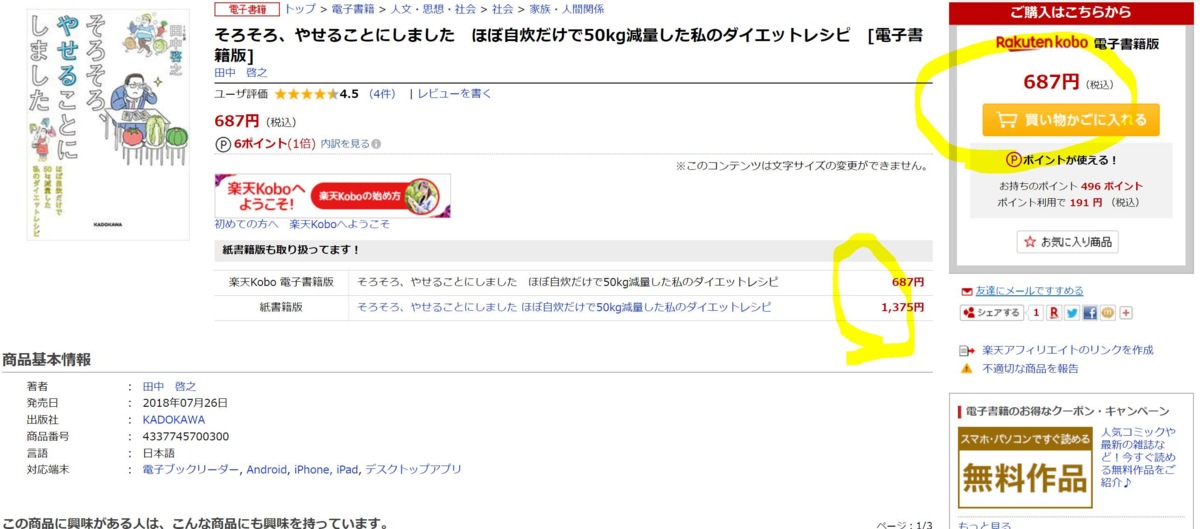Viewport: 1200px width, 529px height.
Task: Open the 紙書籍版 book title link
Action: (x=564, y=307)
